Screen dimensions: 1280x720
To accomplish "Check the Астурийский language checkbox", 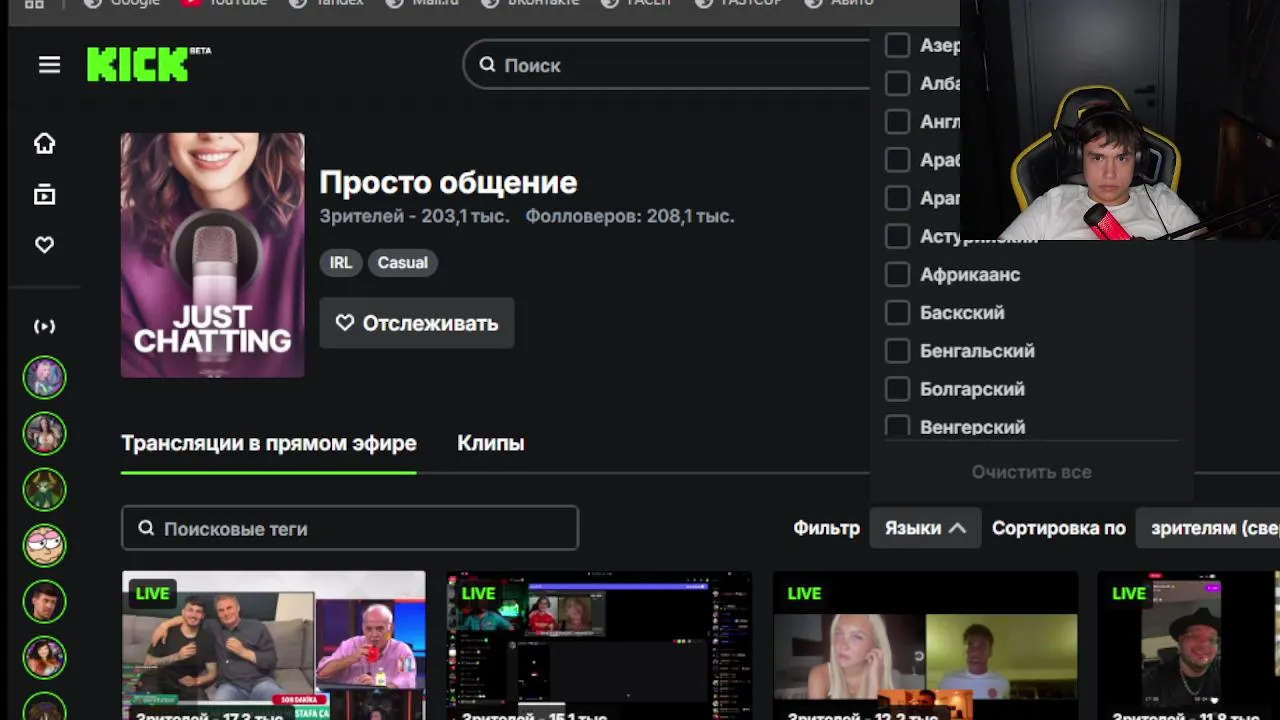I will [897, 236].
